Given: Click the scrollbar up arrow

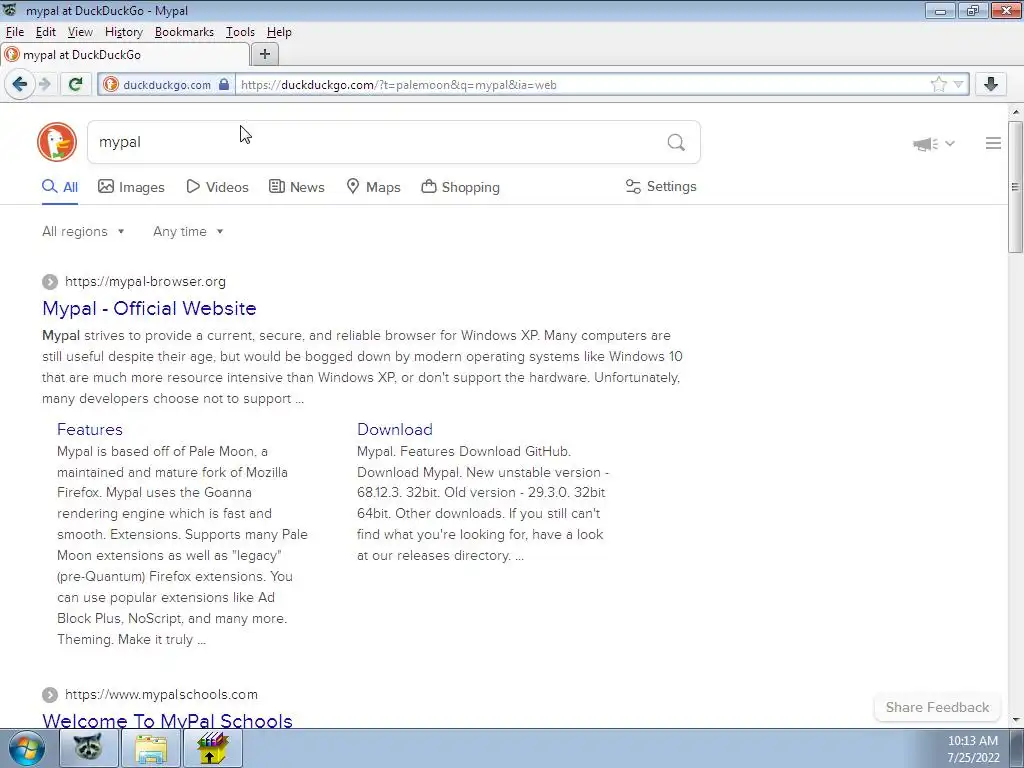Looking at the screenshot, I should tap(1016, 112).
